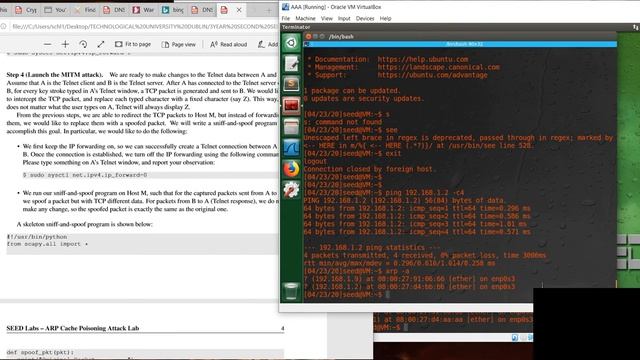Open VirtualBox Machine menu
Viewport: 640px width, 360px height.
305,18
